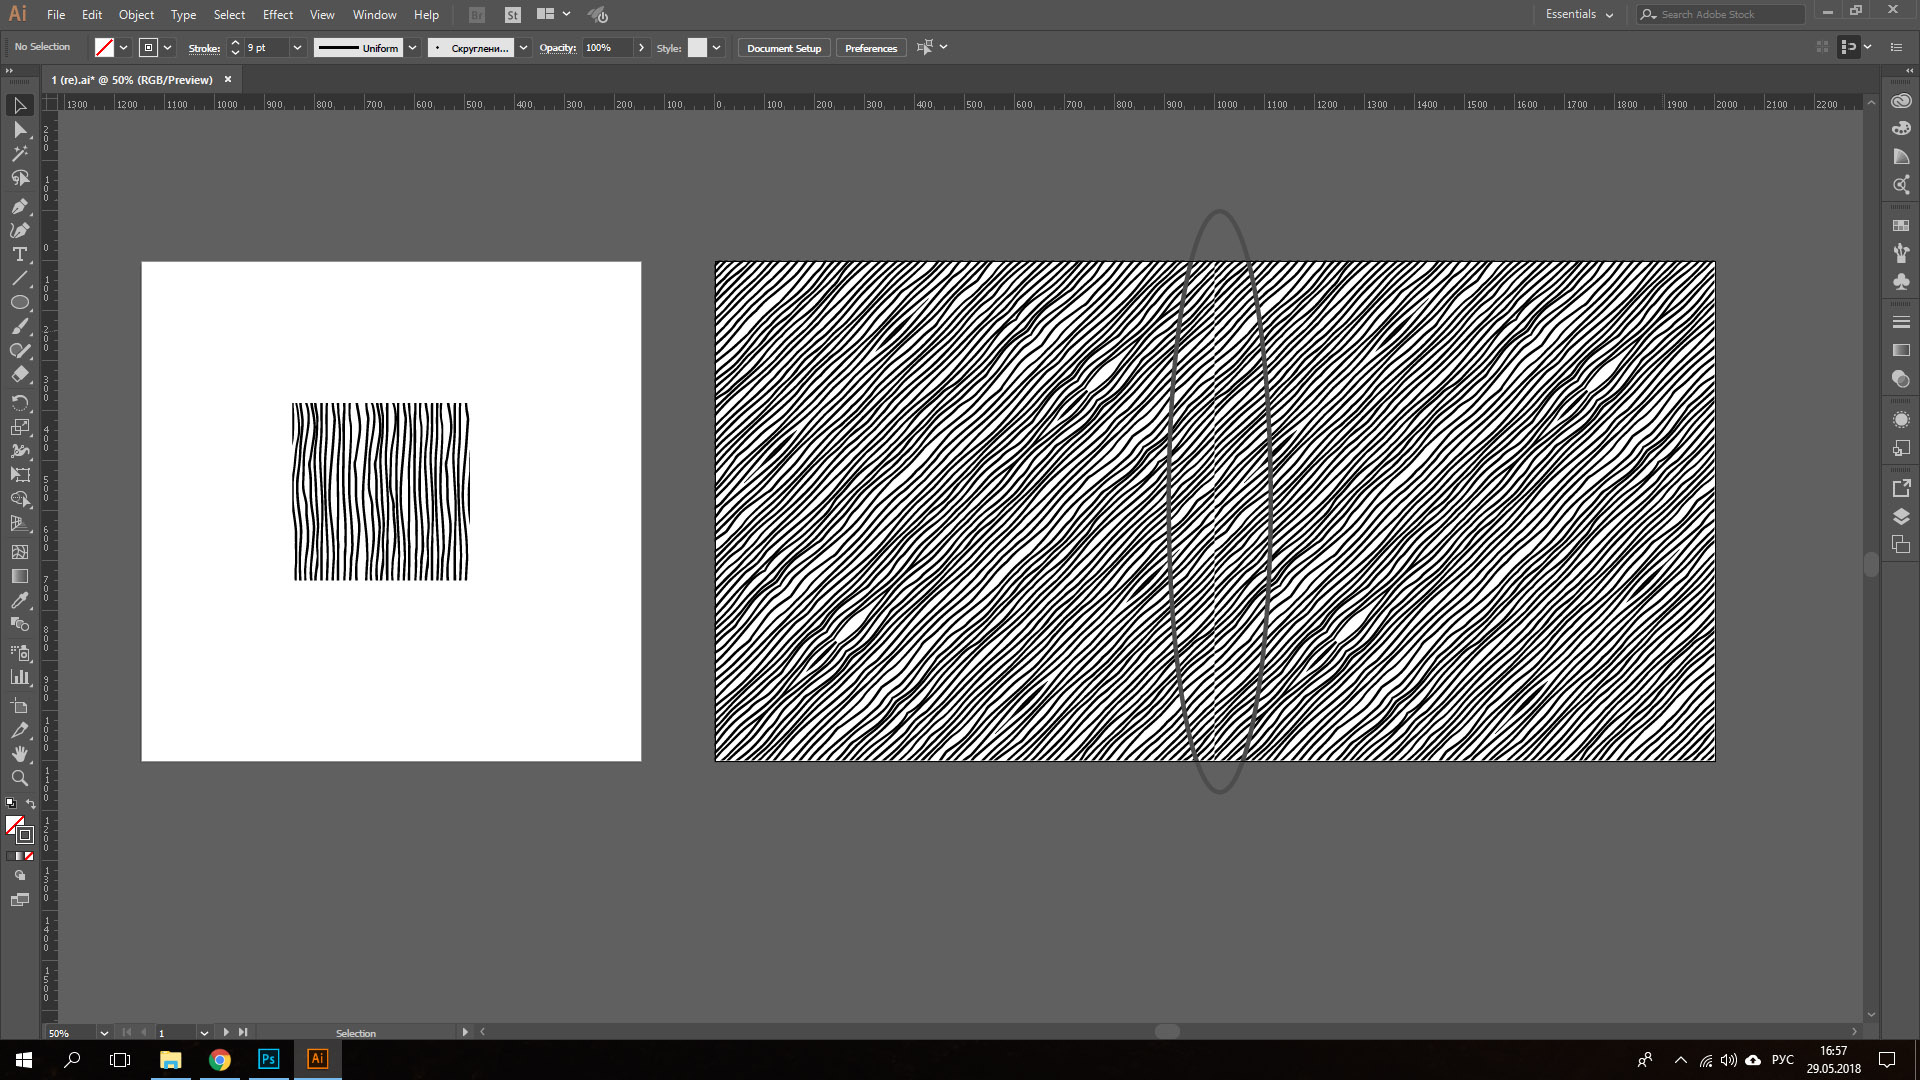Select the Gradient tool
Viewport: 1920px width, 1080px height.
pos(19,576)
